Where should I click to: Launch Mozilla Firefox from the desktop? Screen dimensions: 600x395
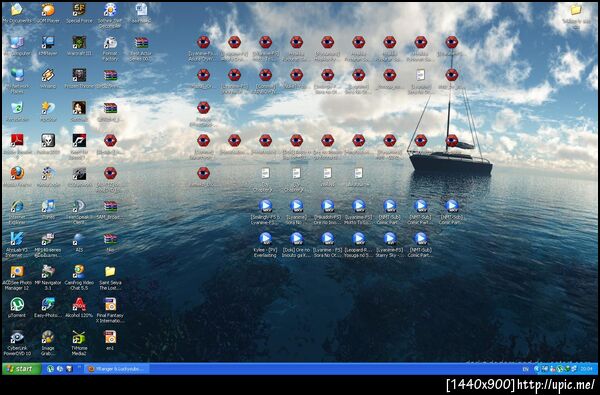pos(17,177)
